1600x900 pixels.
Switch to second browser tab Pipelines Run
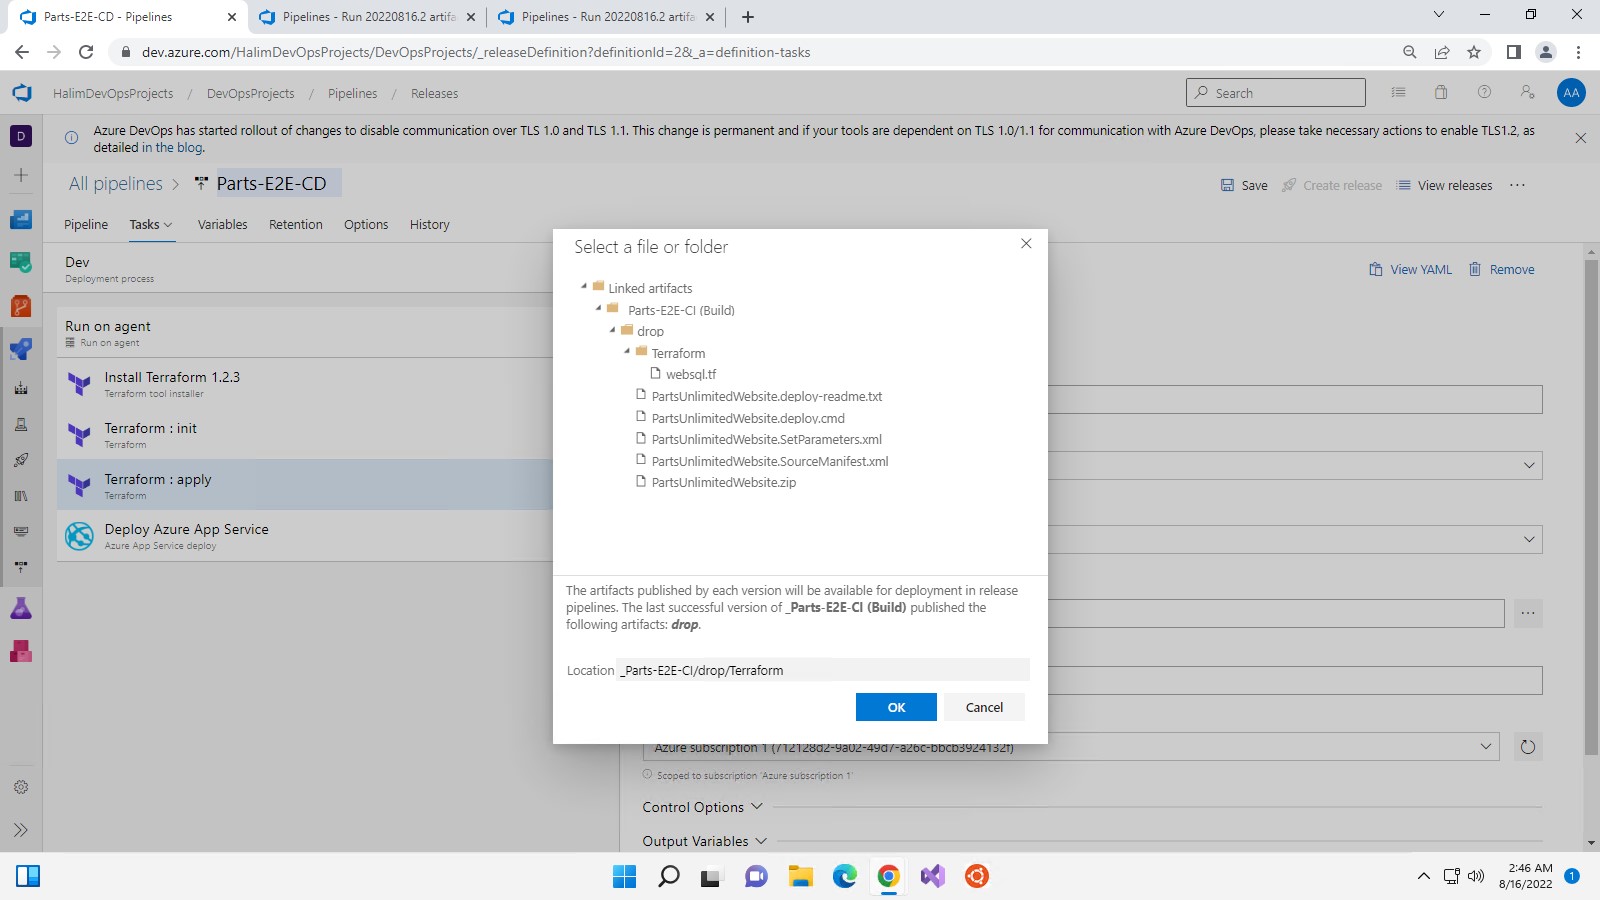[x=367, y=17]
